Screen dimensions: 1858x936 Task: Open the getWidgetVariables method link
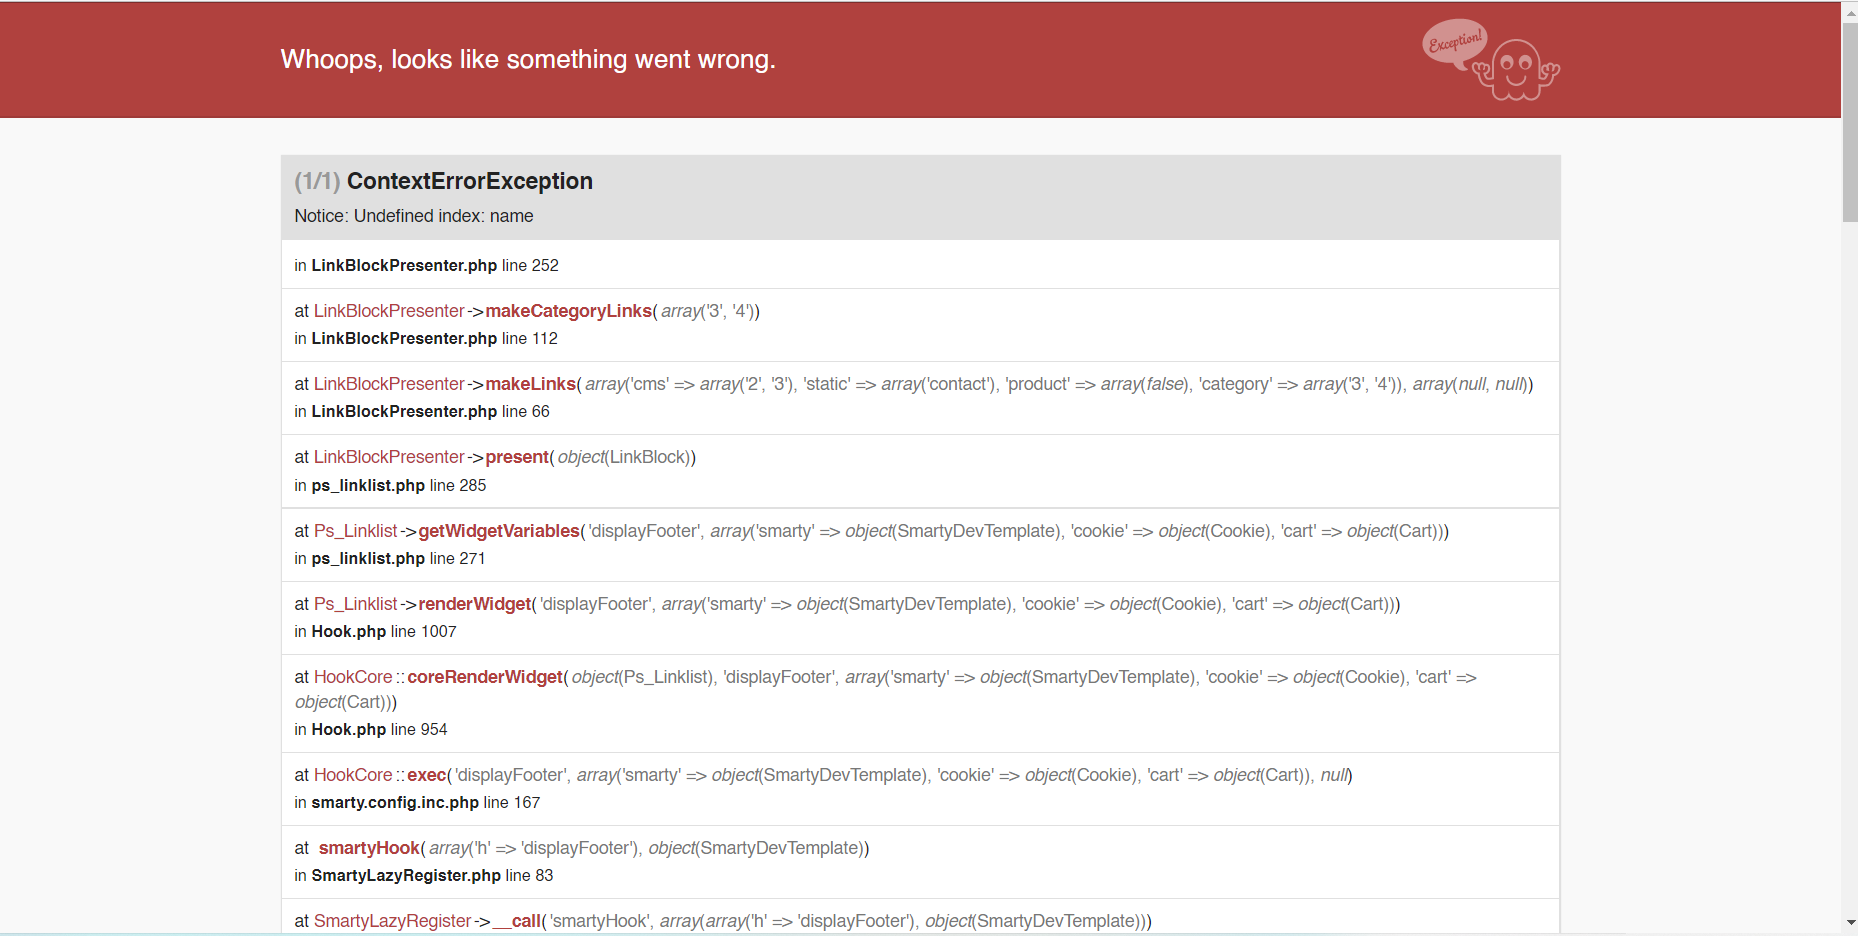[499, 531]
